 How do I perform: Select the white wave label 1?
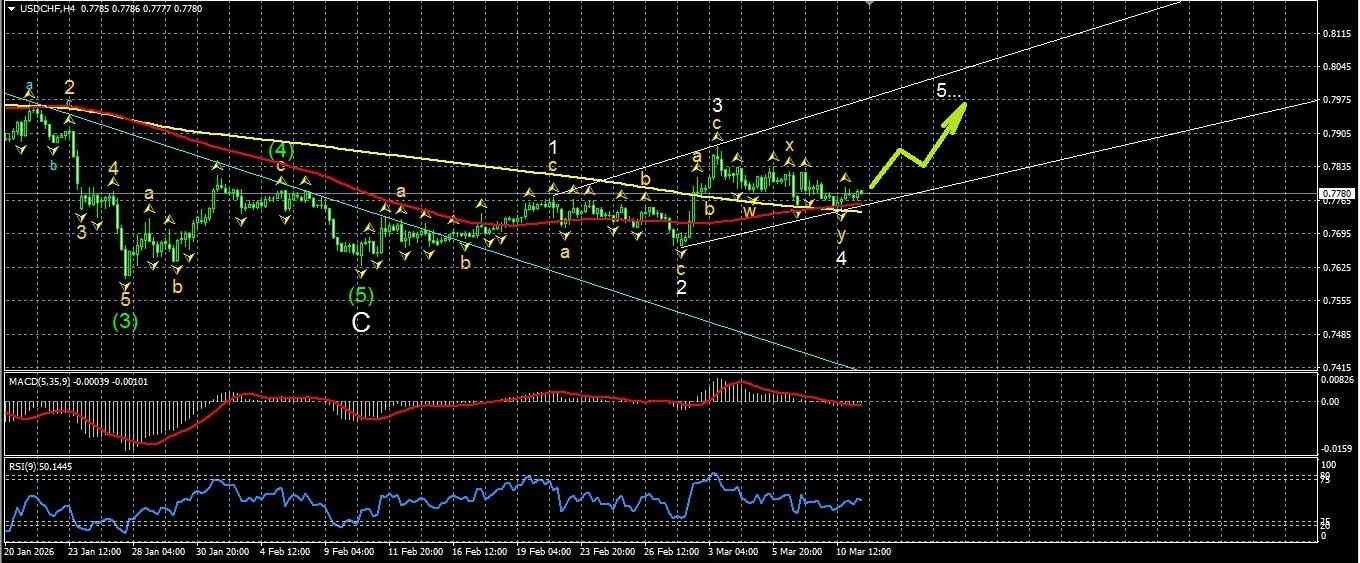coord(553,148)
